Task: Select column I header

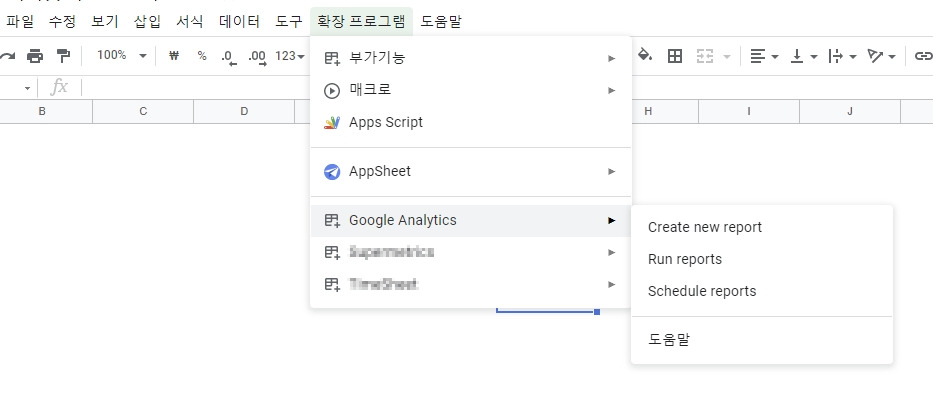Action: pyautogui.click(x=749, y=111)
